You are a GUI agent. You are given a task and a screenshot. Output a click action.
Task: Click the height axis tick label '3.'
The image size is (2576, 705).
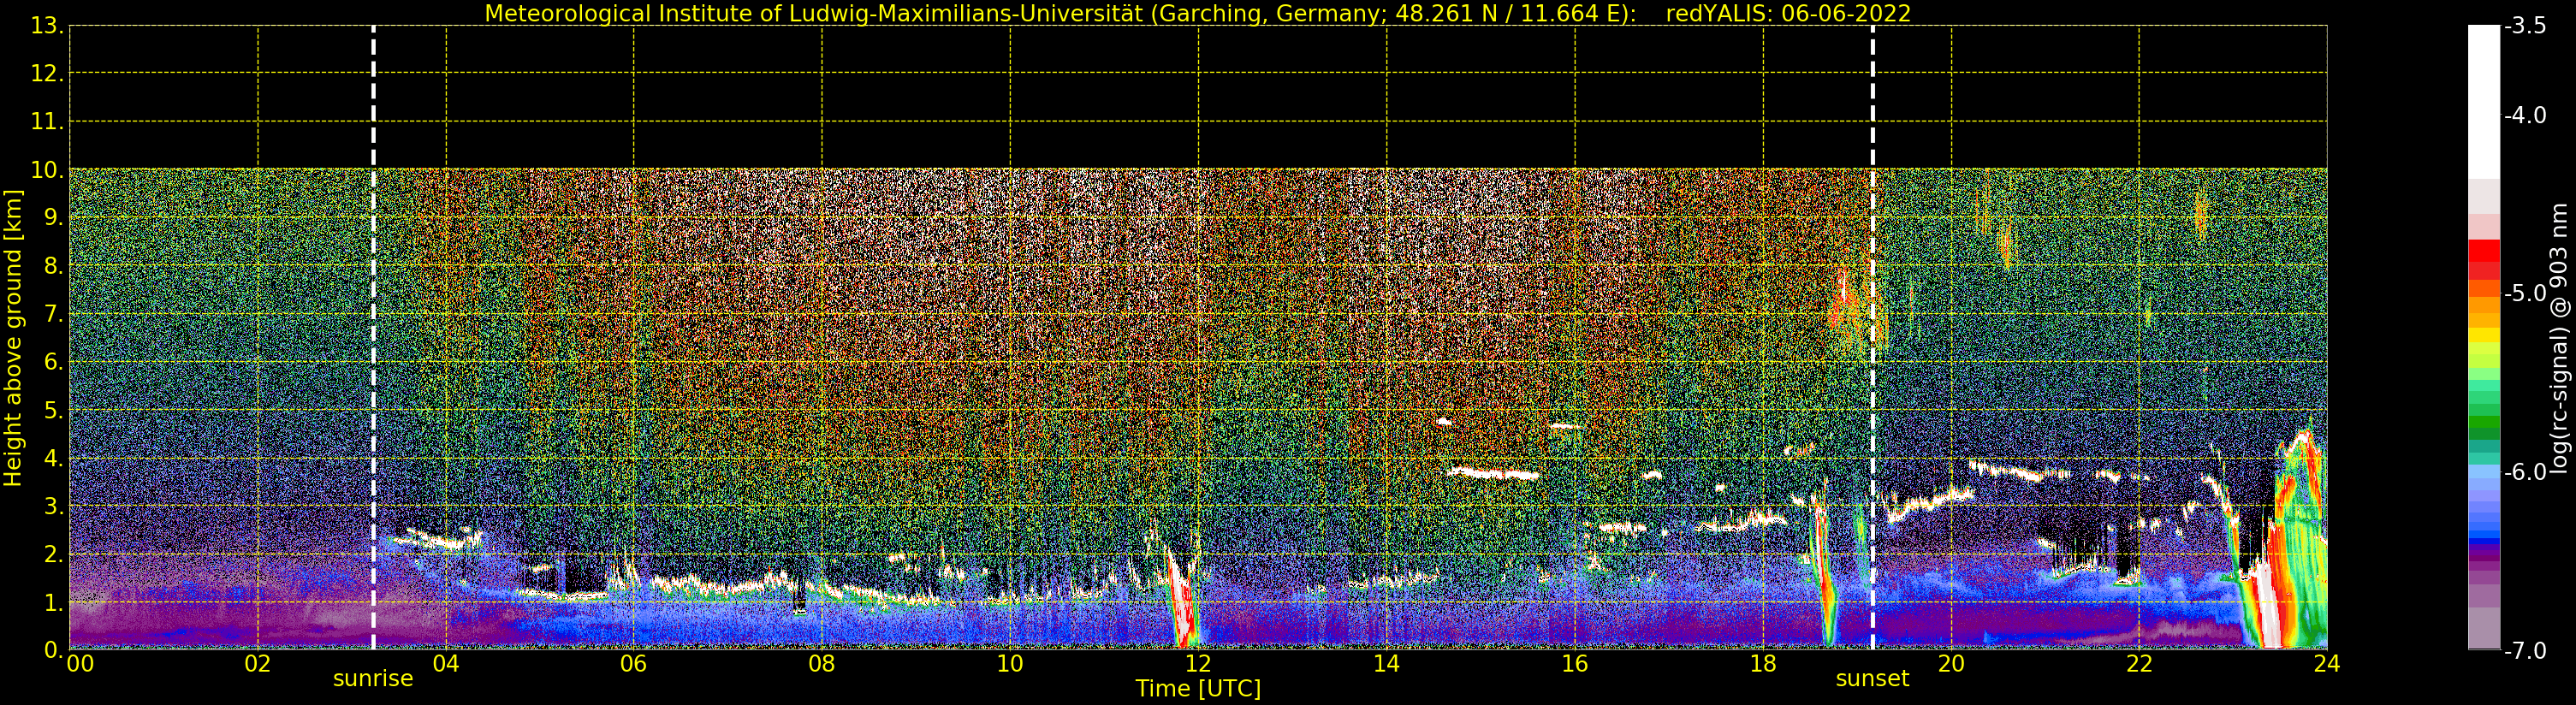(x=54, y=506)
